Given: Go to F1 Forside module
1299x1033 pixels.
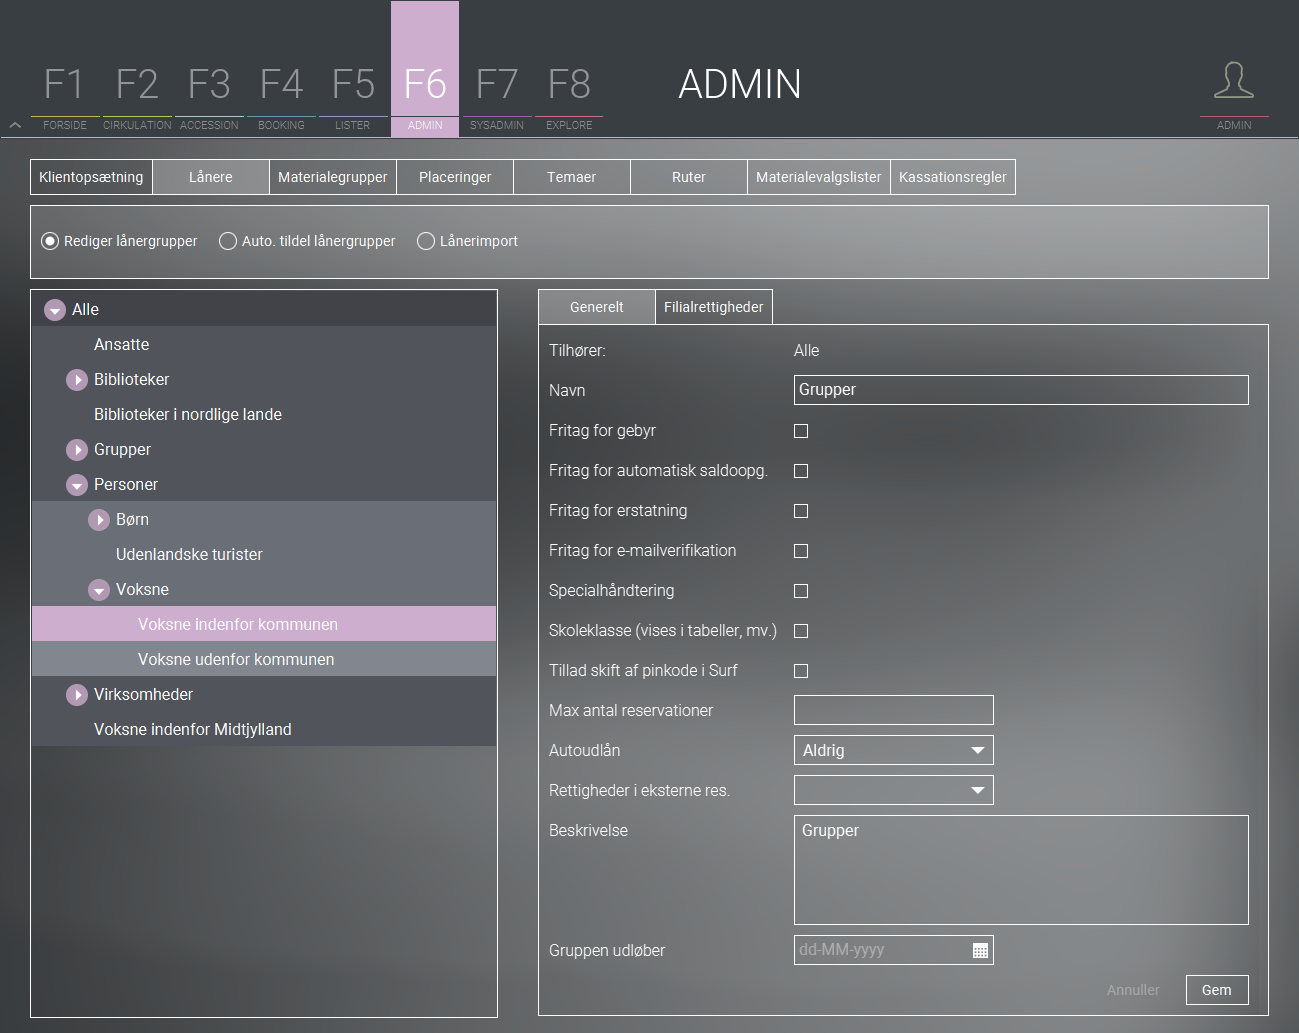Looking at the screenshot, I should coord(65,96).
